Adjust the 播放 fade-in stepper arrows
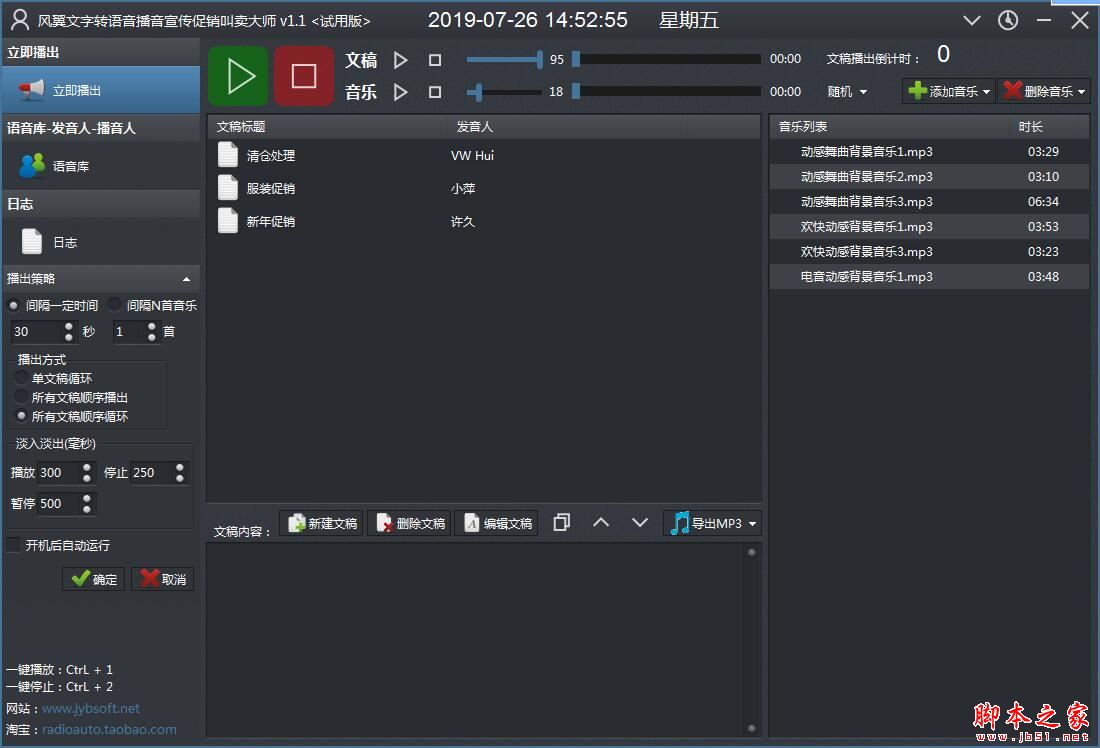The width and height of the screenshot is (1100, 748). tap(87, 473)
